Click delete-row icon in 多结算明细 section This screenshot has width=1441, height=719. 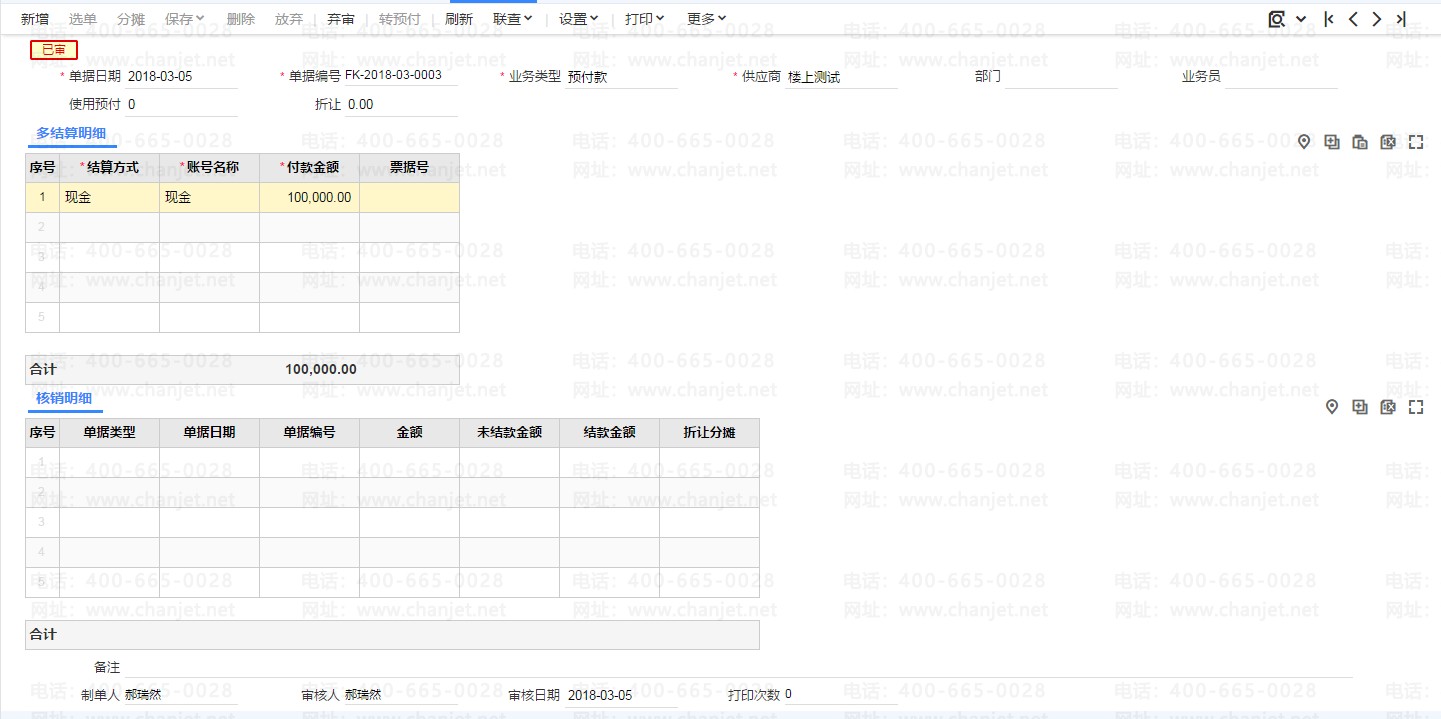coord(1388,142)
